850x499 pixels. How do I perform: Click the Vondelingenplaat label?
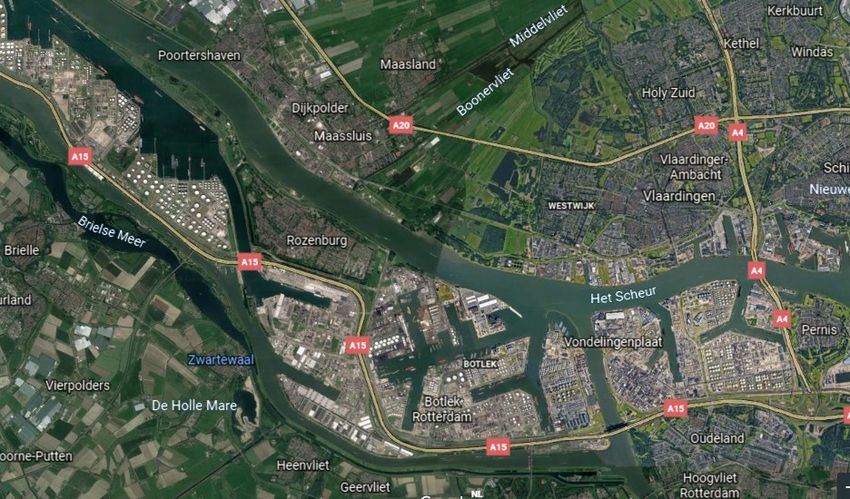[614, 342]
